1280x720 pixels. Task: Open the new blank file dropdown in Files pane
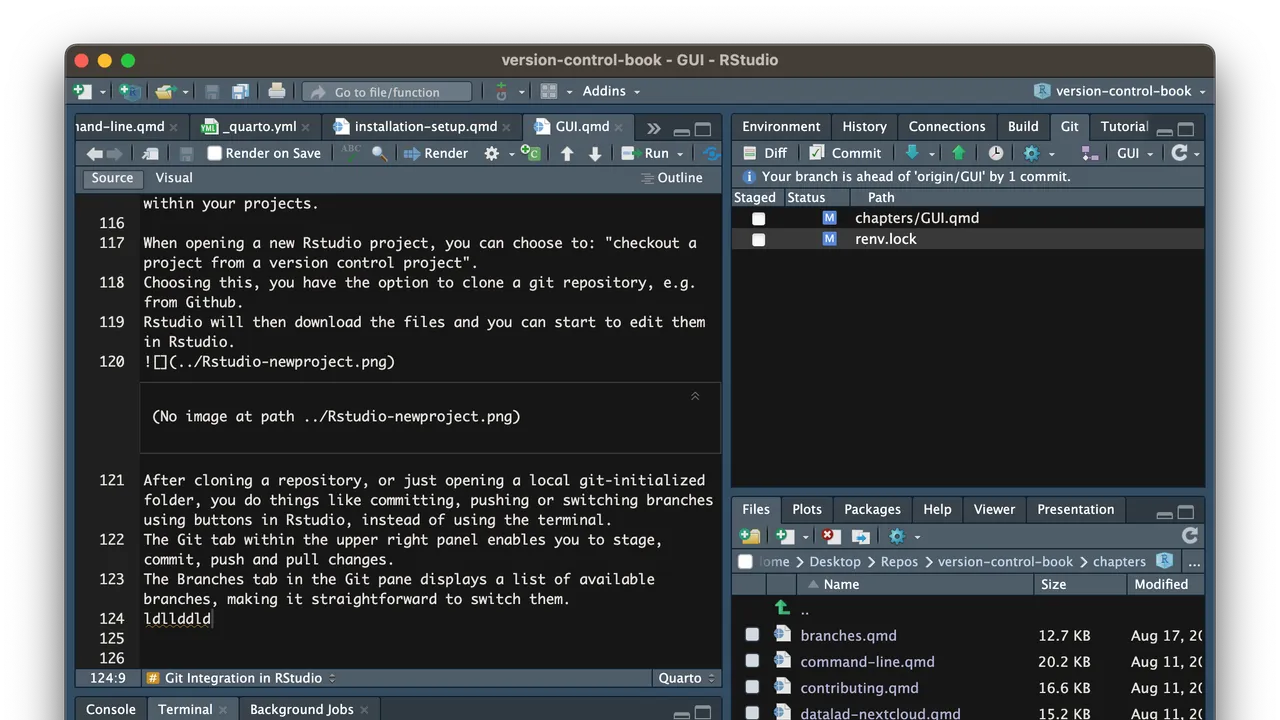[x=791, y=536]
